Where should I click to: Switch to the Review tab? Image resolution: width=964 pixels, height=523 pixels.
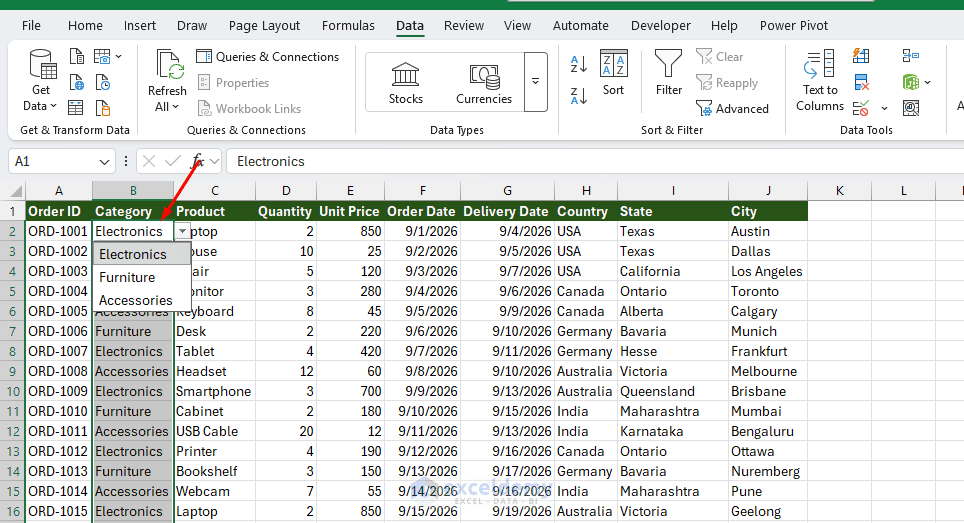coord(464,26)
